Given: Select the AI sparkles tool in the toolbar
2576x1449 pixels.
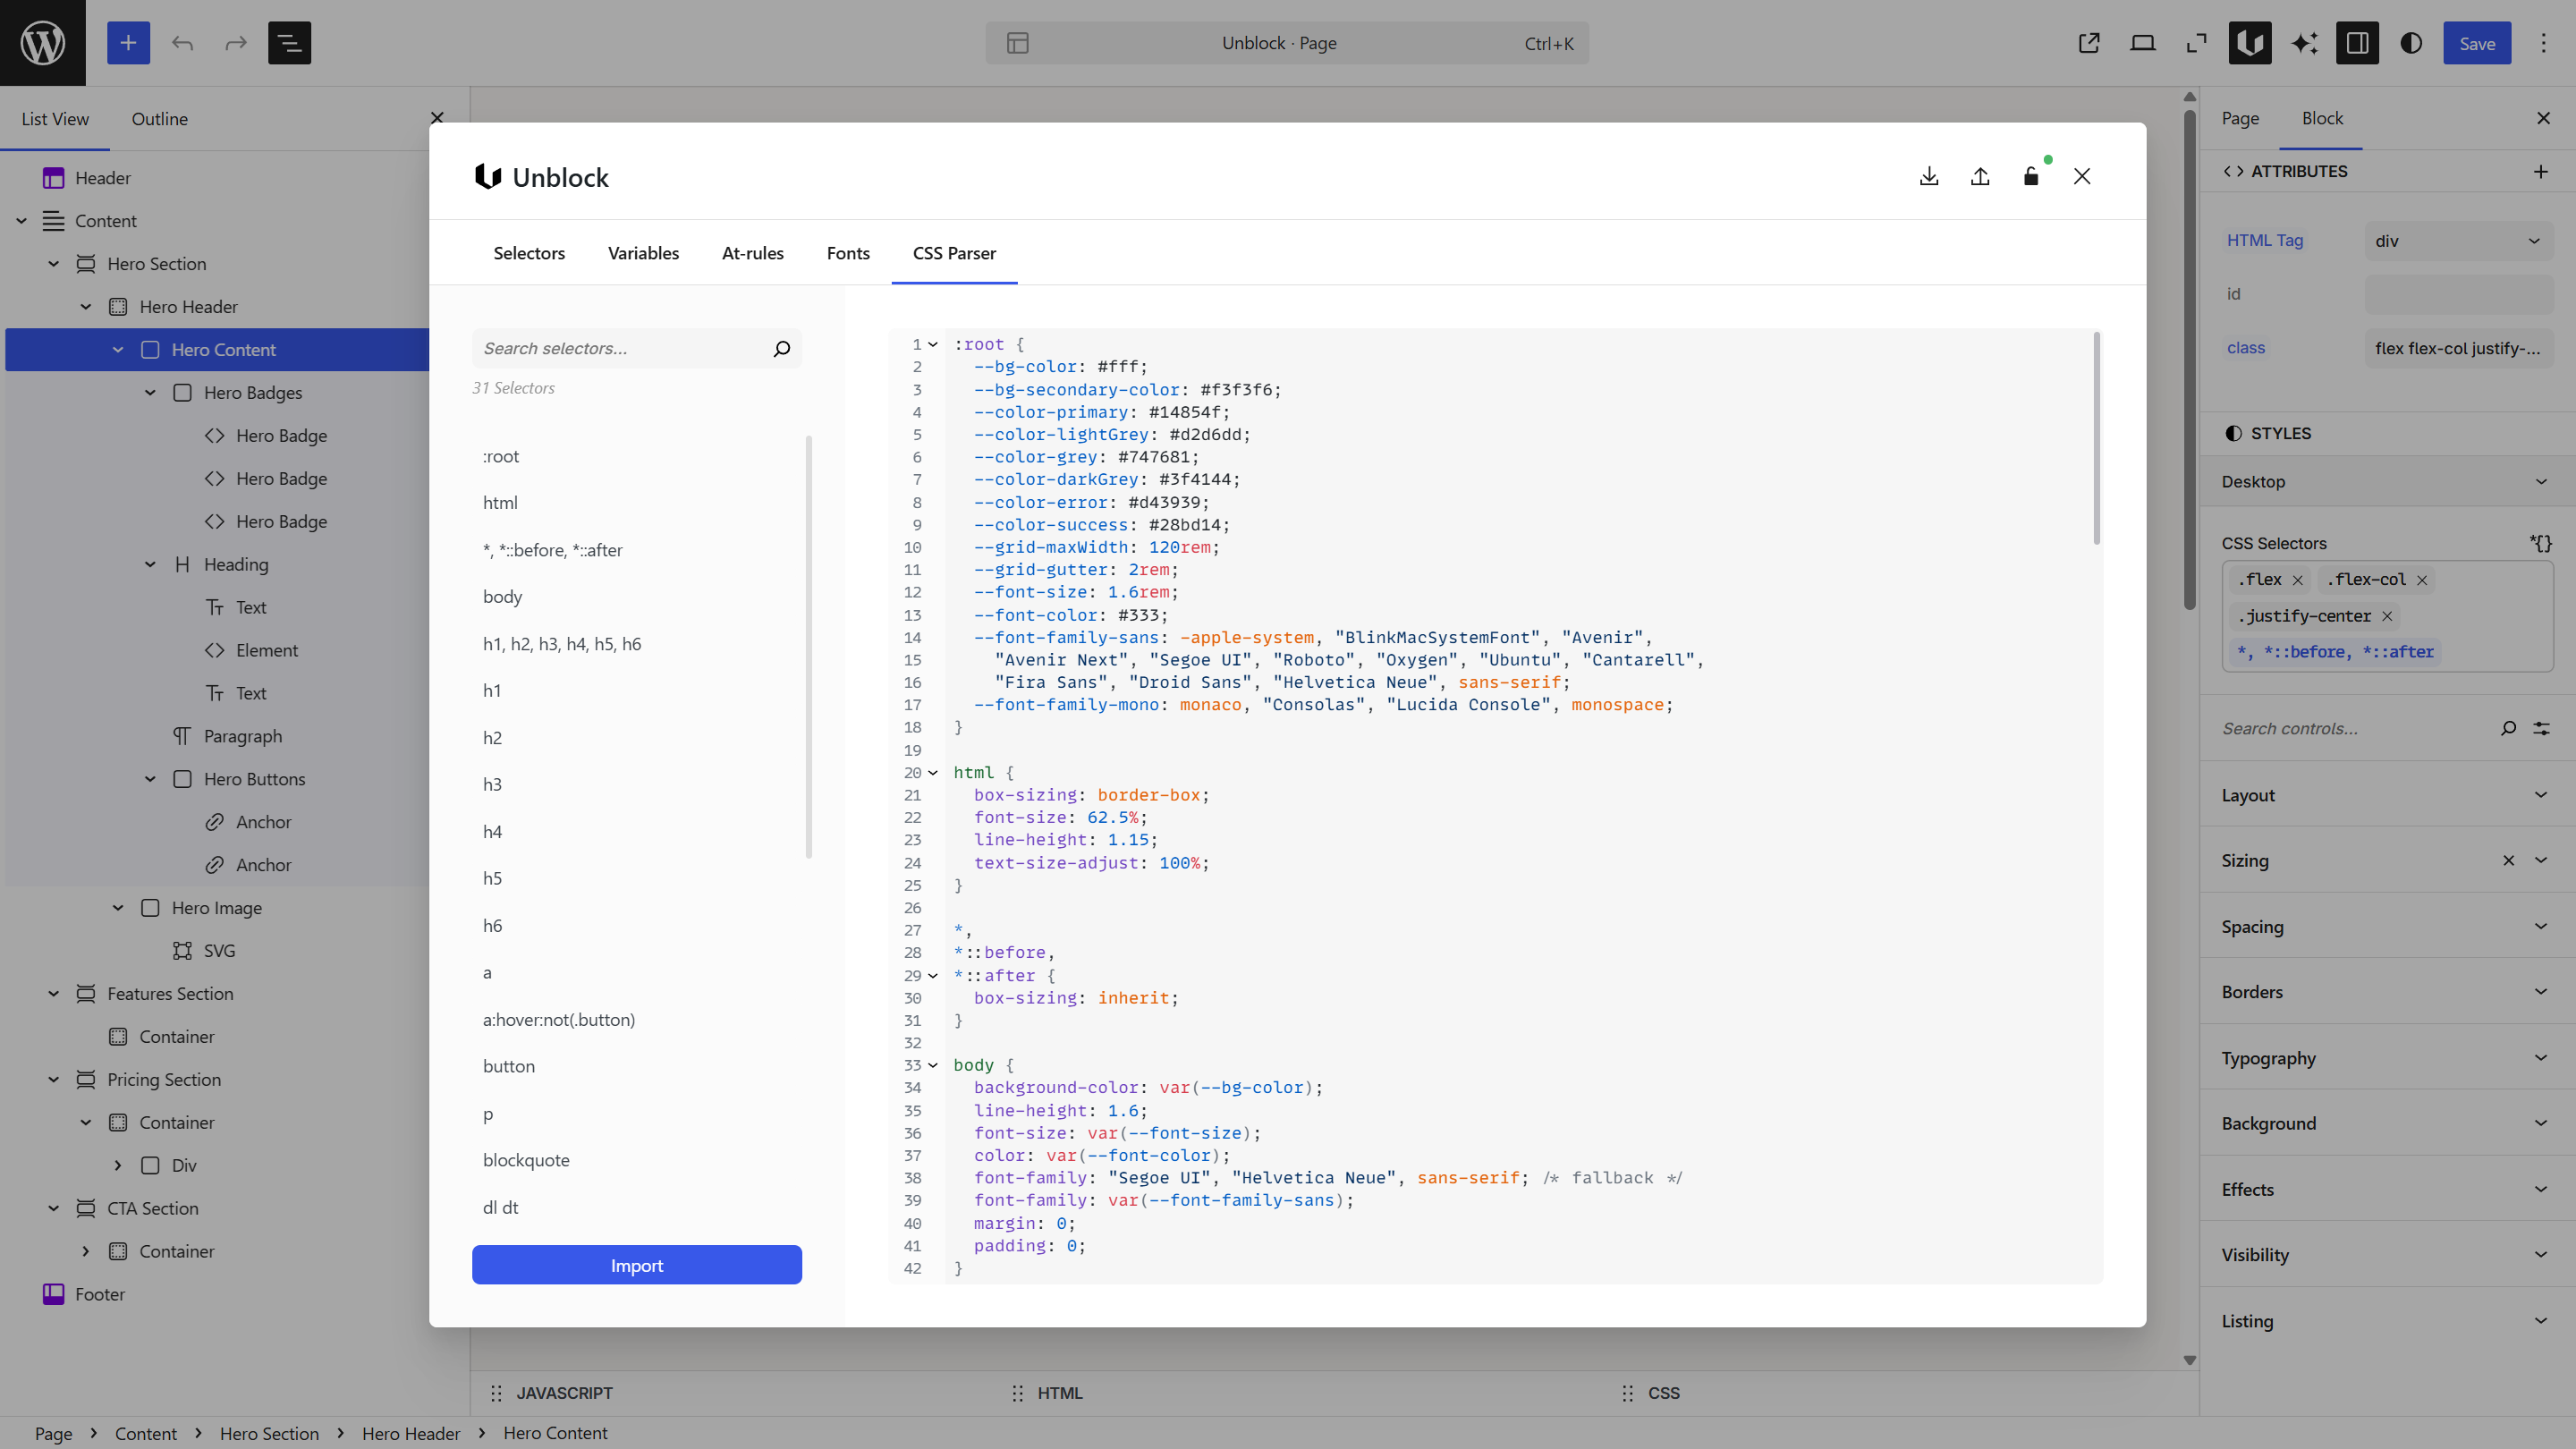Looking at the screenshot, I should 2304,43.
